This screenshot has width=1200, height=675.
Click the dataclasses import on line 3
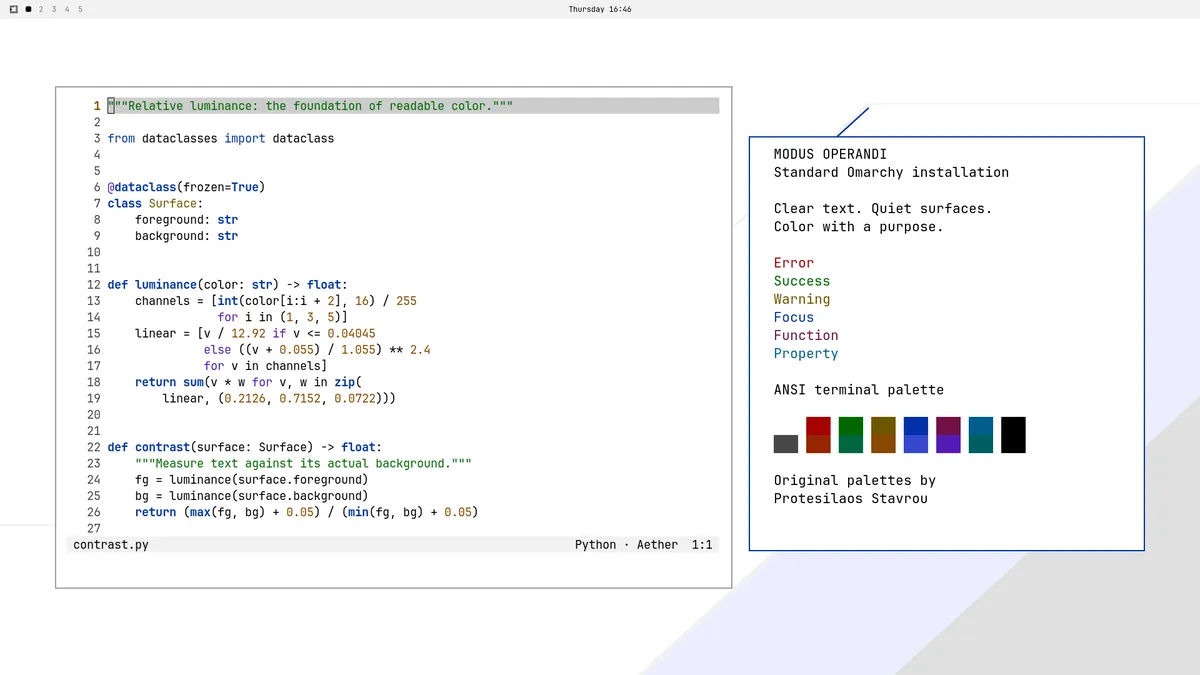tap(221, 138)
